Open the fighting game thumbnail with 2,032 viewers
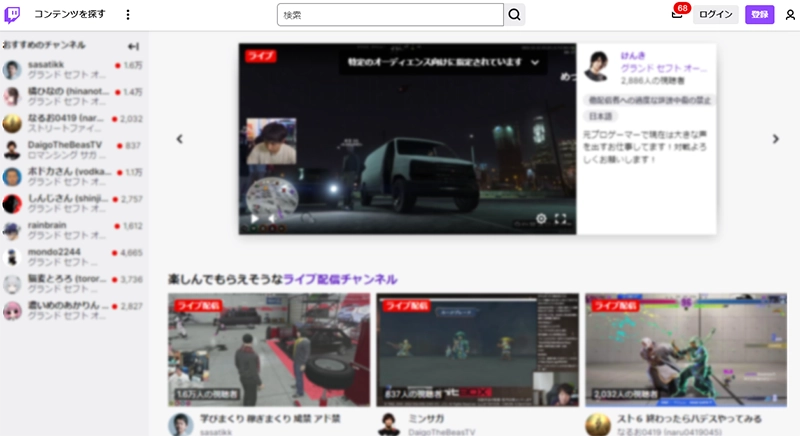The image size is (800, 436). tap(686, 350)
